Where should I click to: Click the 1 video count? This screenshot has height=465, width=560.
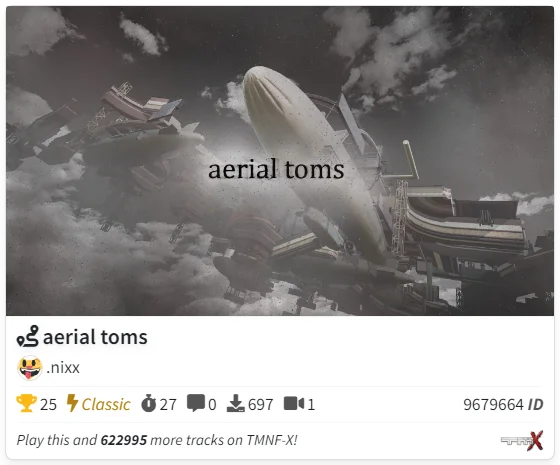(311, 405)
